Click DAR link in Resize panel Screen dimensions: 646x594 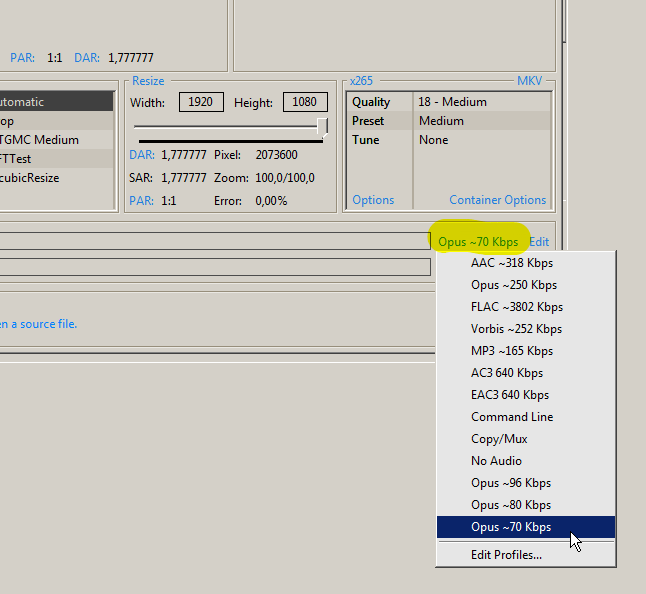coord(142,155)
